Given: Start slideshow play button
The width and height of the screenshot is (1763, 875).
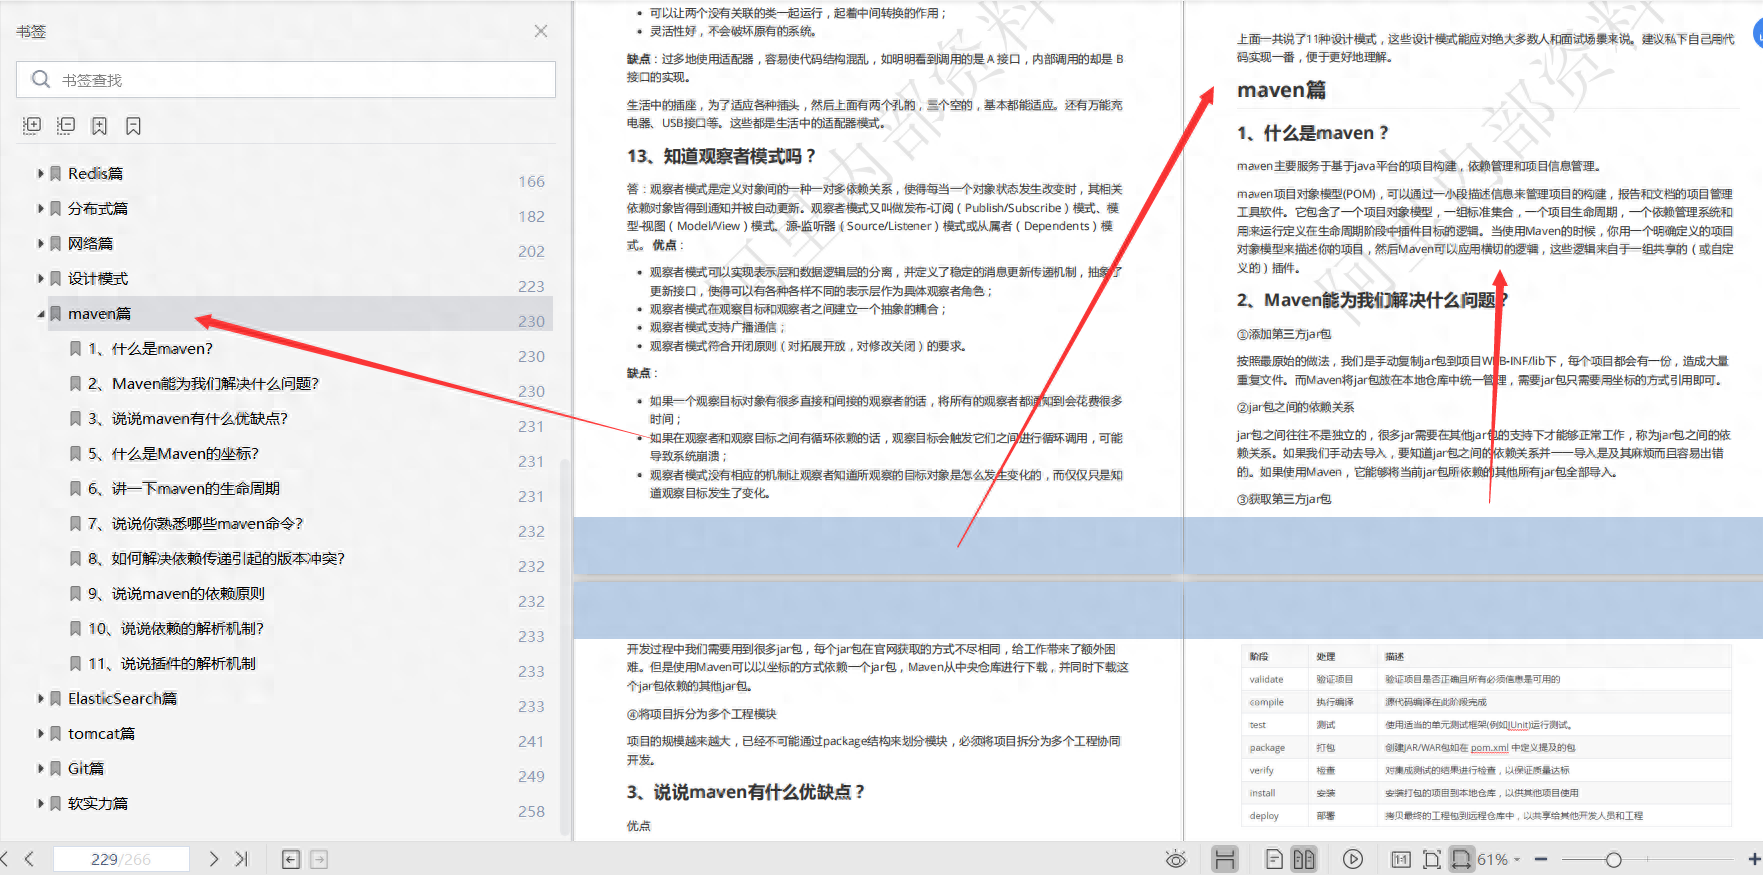Looking at the screenshot, I should point(1353,859).
